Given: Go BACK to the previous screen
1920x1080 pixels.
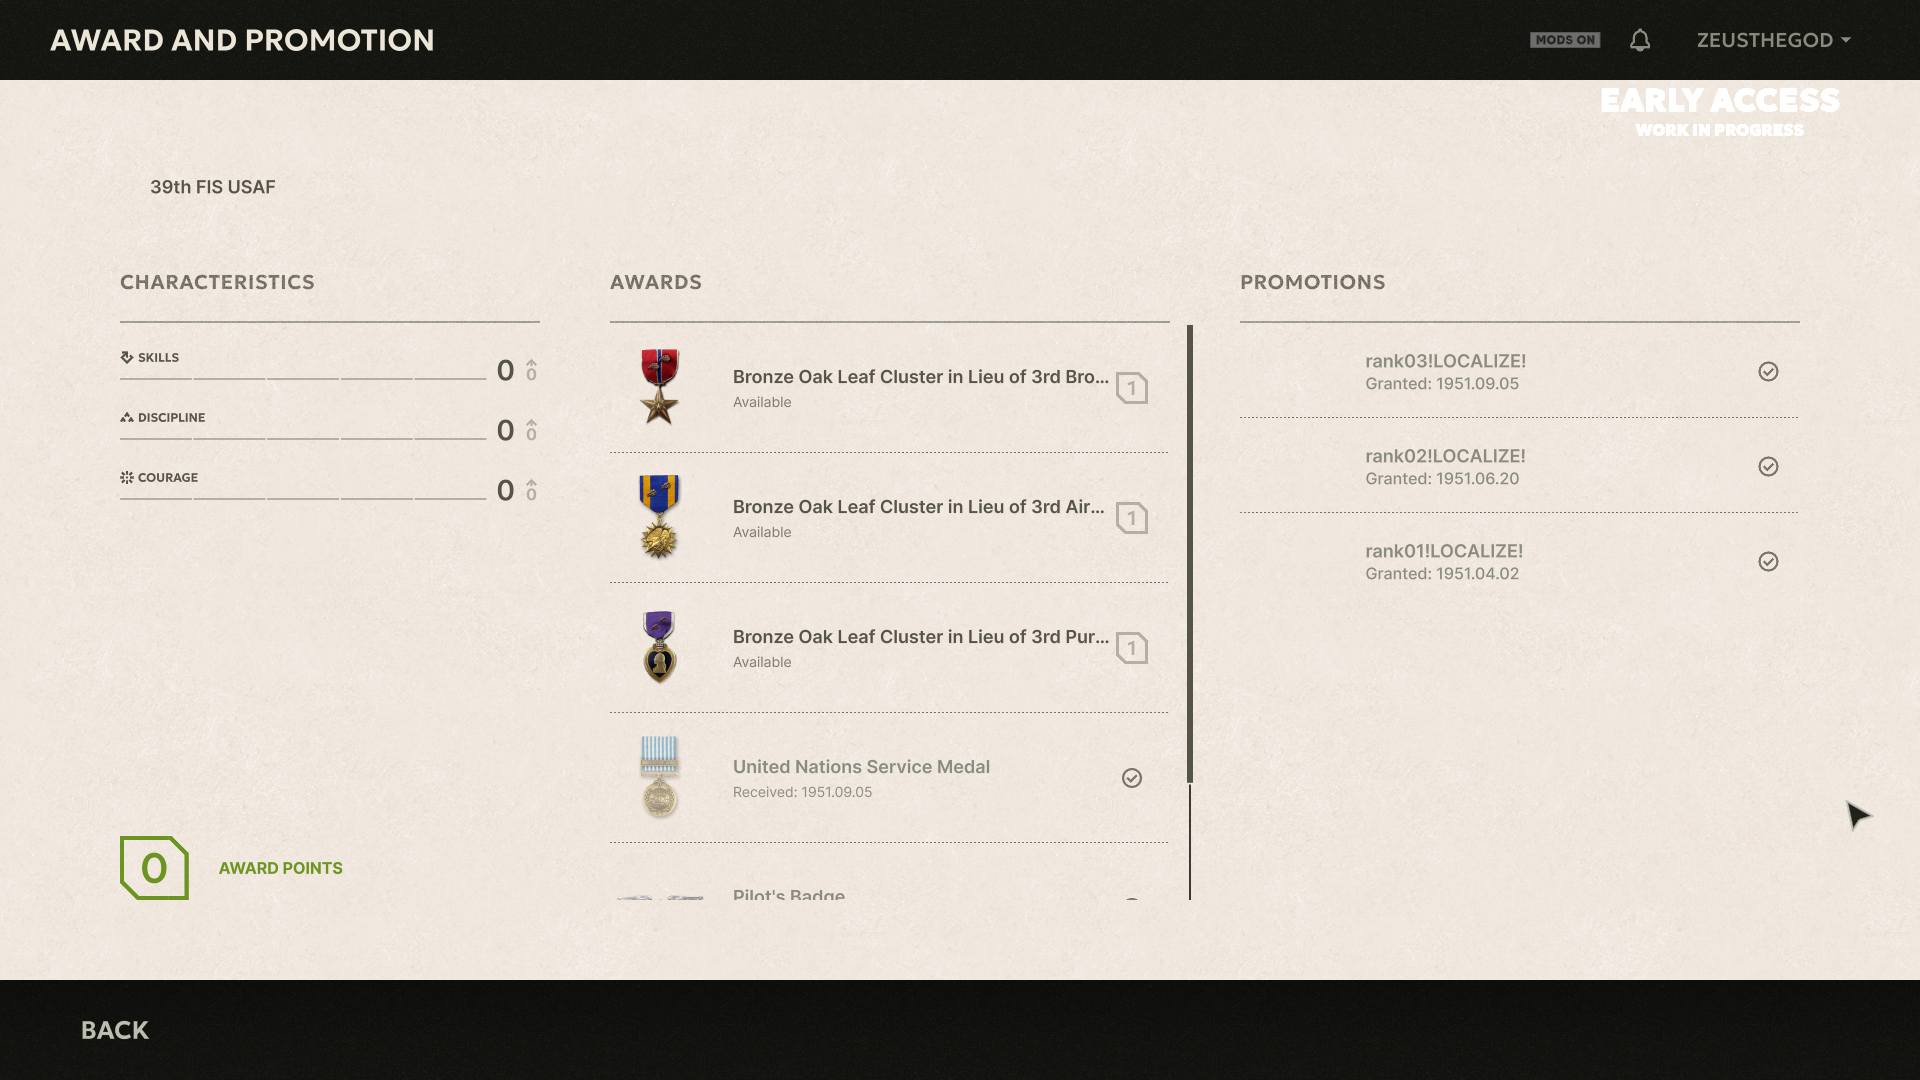Looking at the screenshot, I should pyautogui.click(x=115, y=1030).
